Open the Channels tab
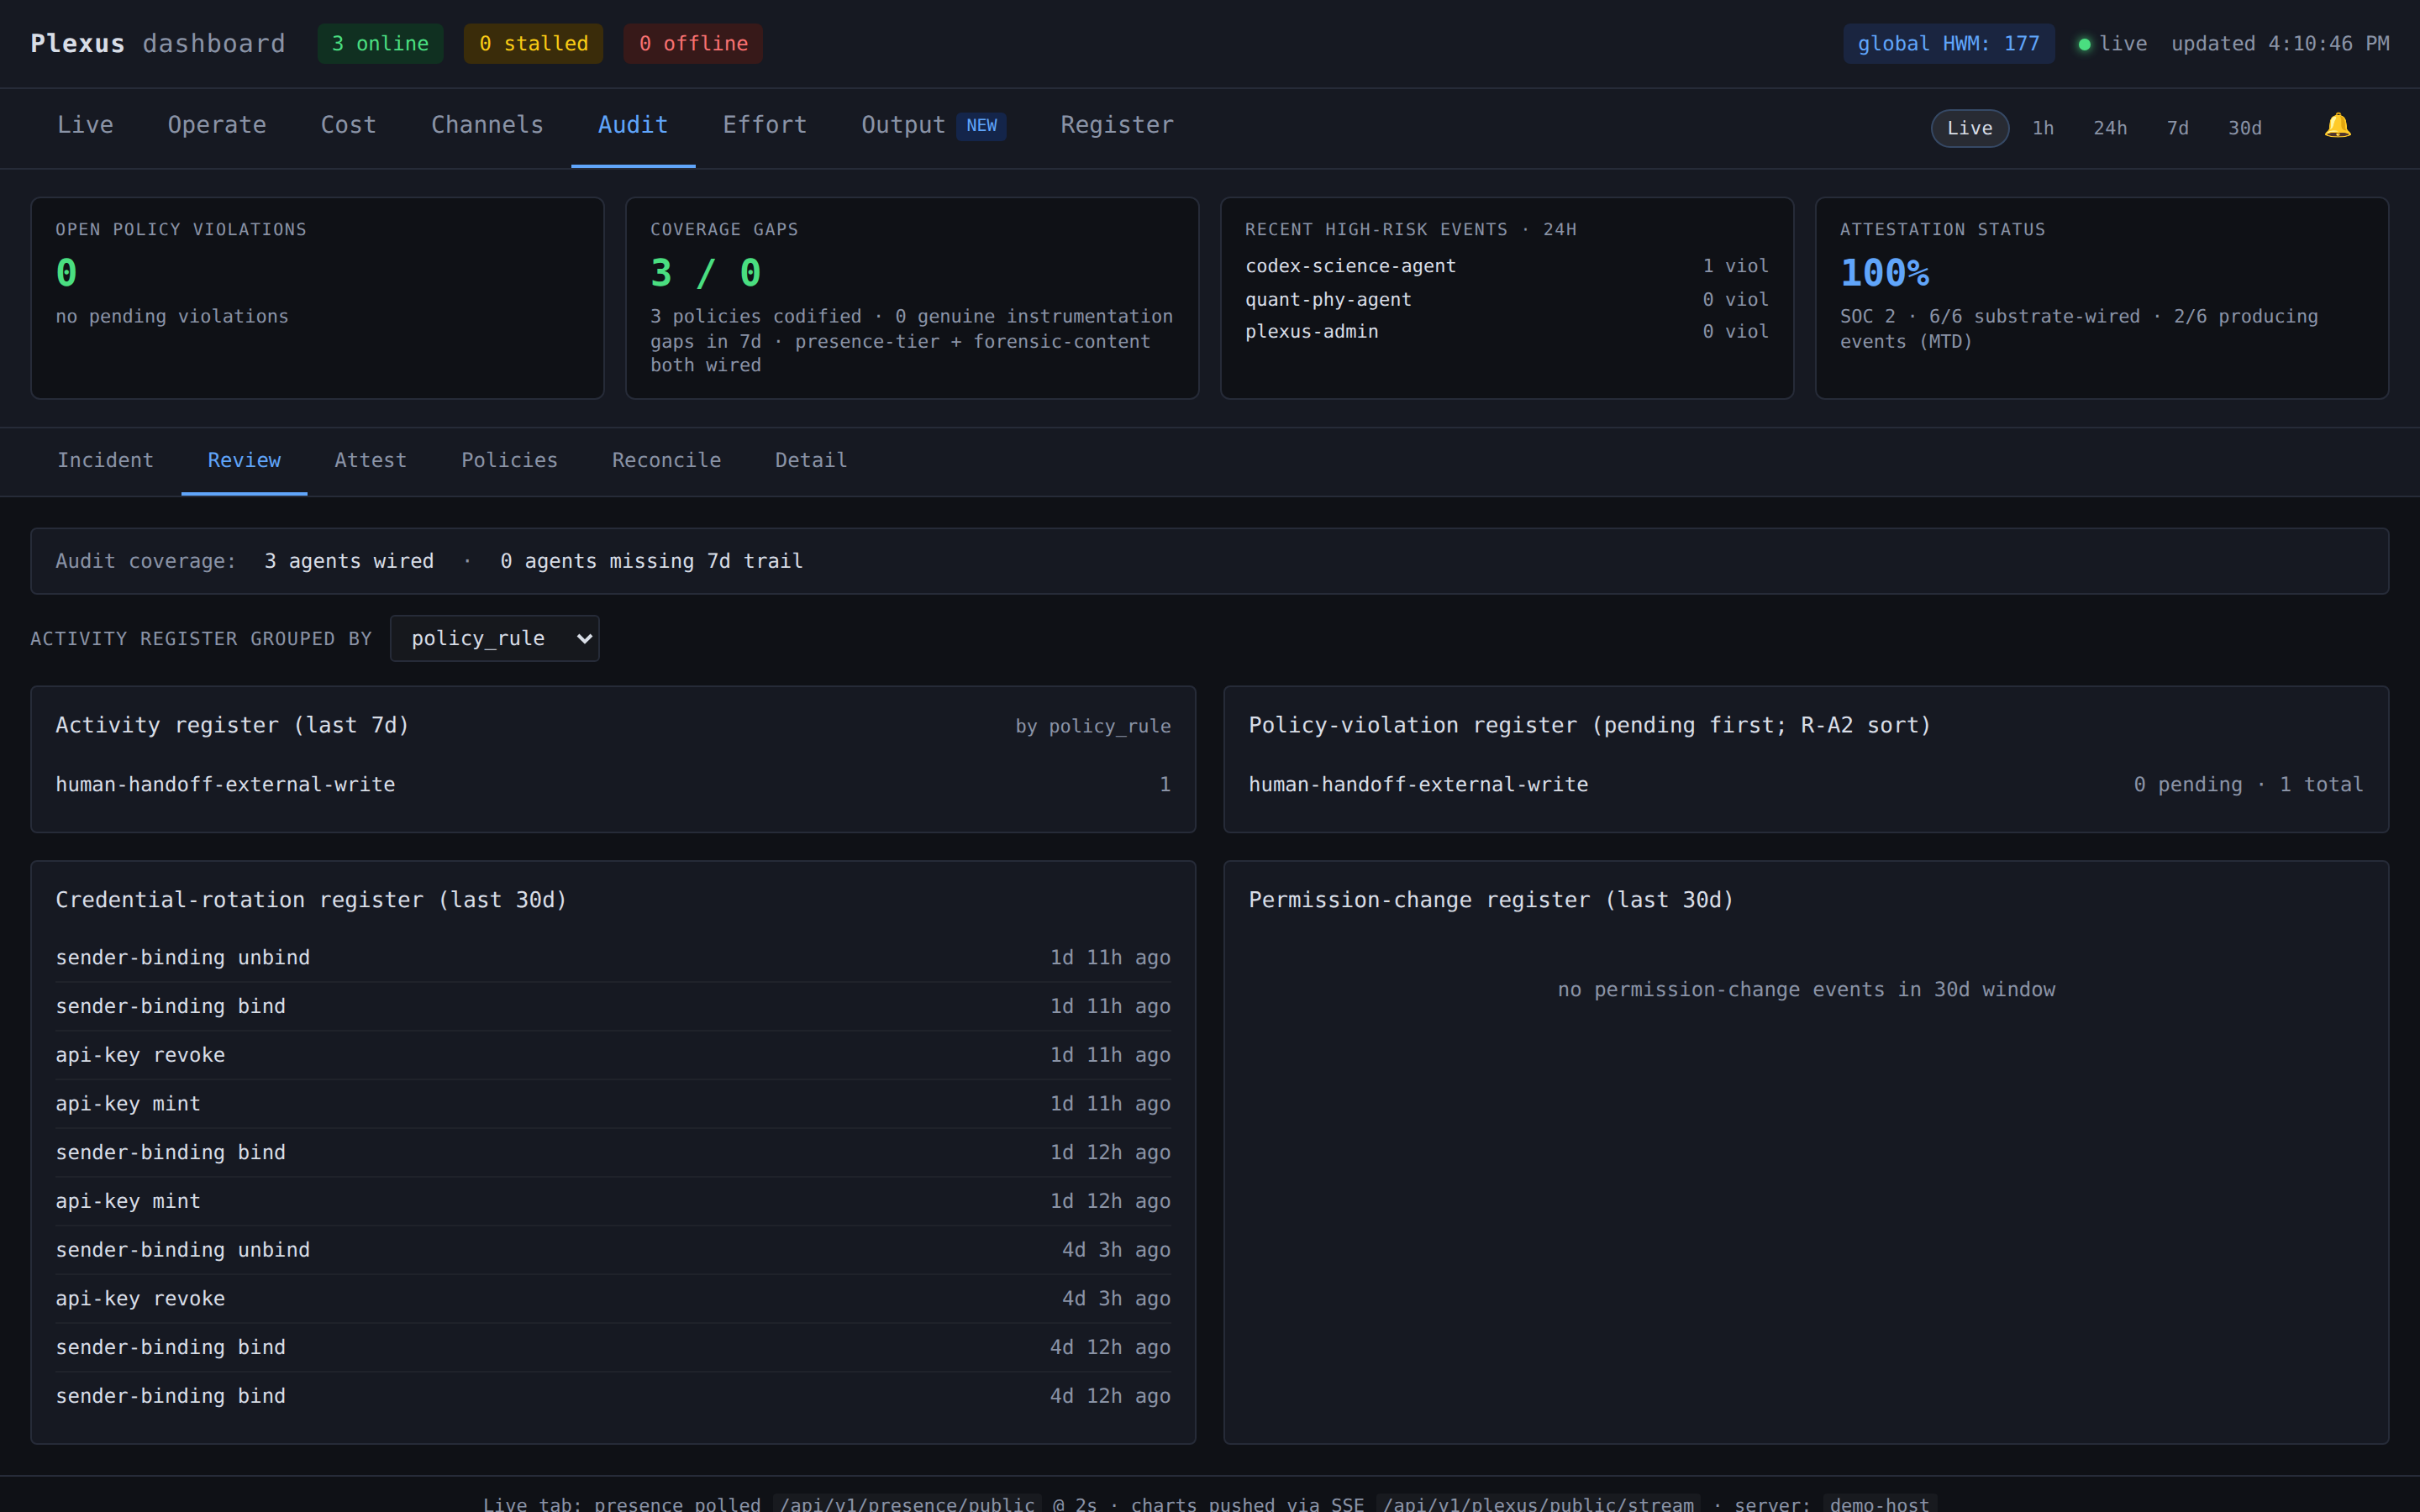2420x1512 pixels. point(487,125)
